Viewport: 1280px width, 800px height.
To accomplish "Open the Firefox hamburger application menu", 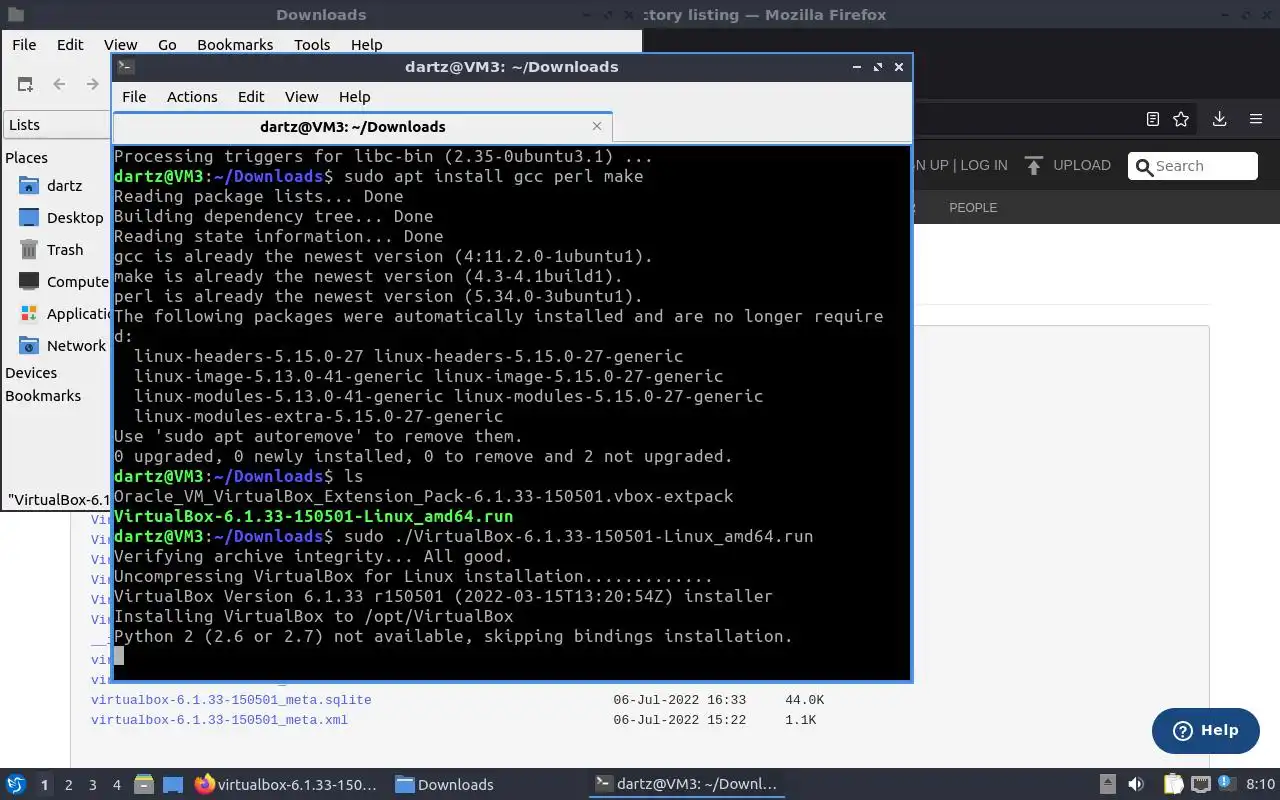I will (x=1256, y=119).
